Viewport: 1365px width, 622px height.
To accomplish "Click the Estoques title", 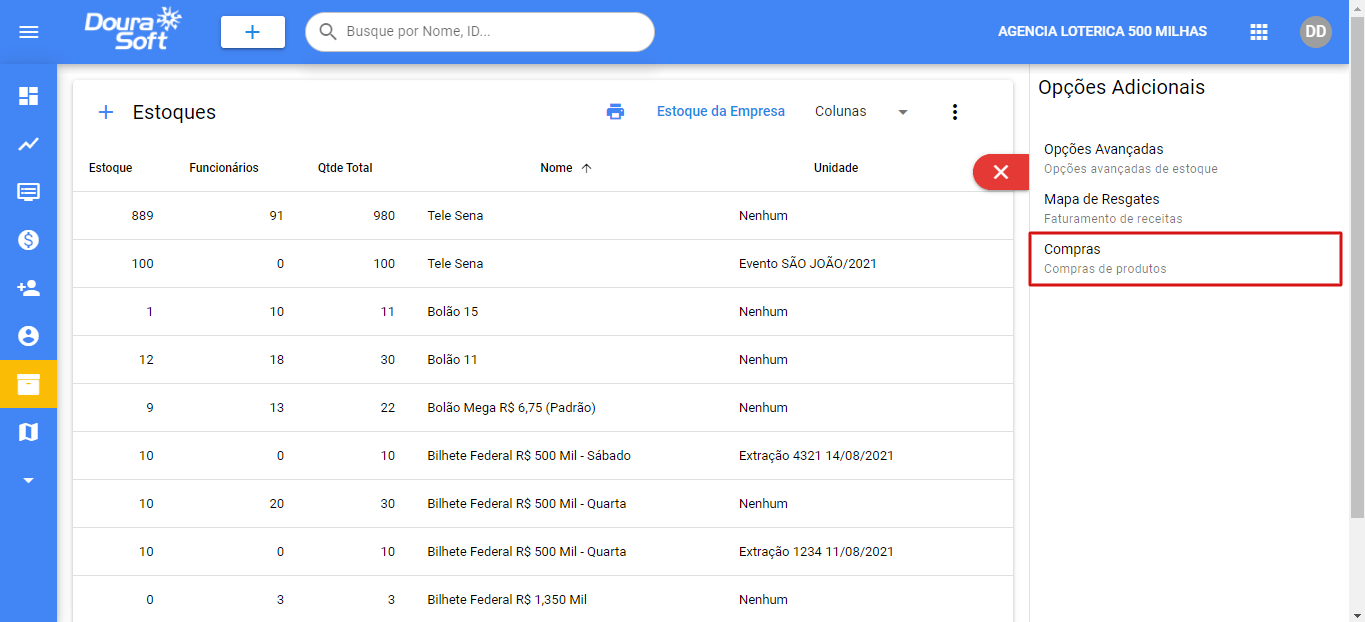I will [174, 112].
